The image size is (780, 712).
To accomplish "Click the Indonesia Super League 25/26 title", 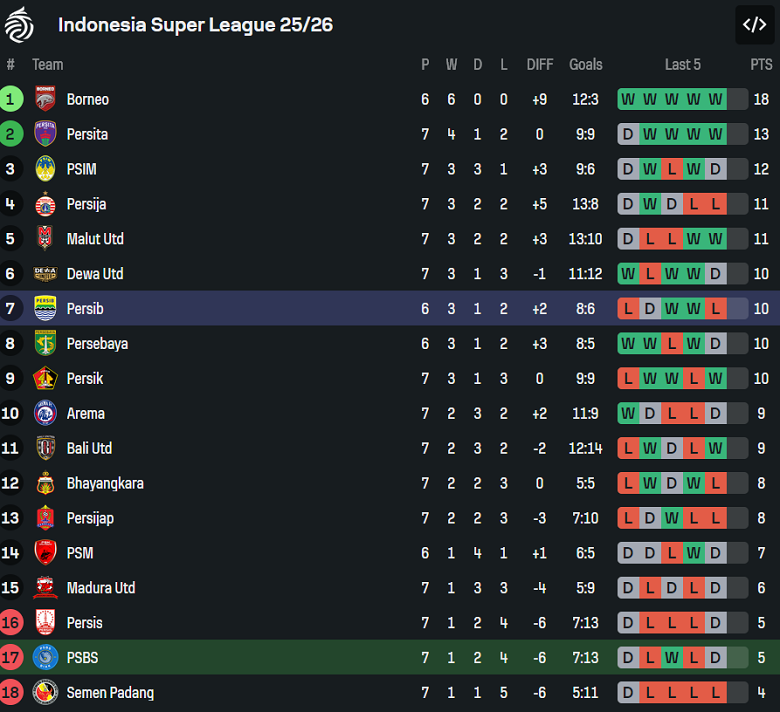I will pyautogui.click(x=195, y=25).
